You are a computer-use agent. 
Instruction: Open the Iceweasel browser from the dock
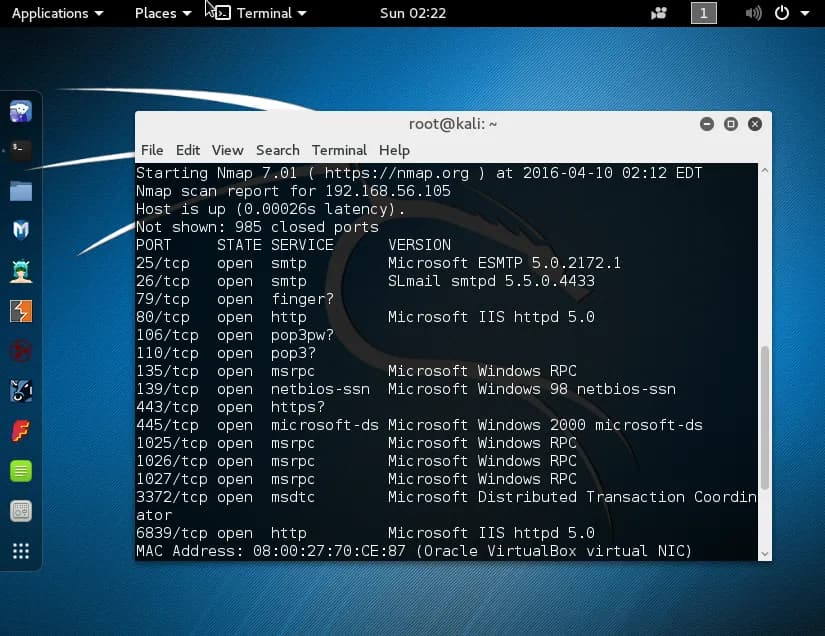22,110
